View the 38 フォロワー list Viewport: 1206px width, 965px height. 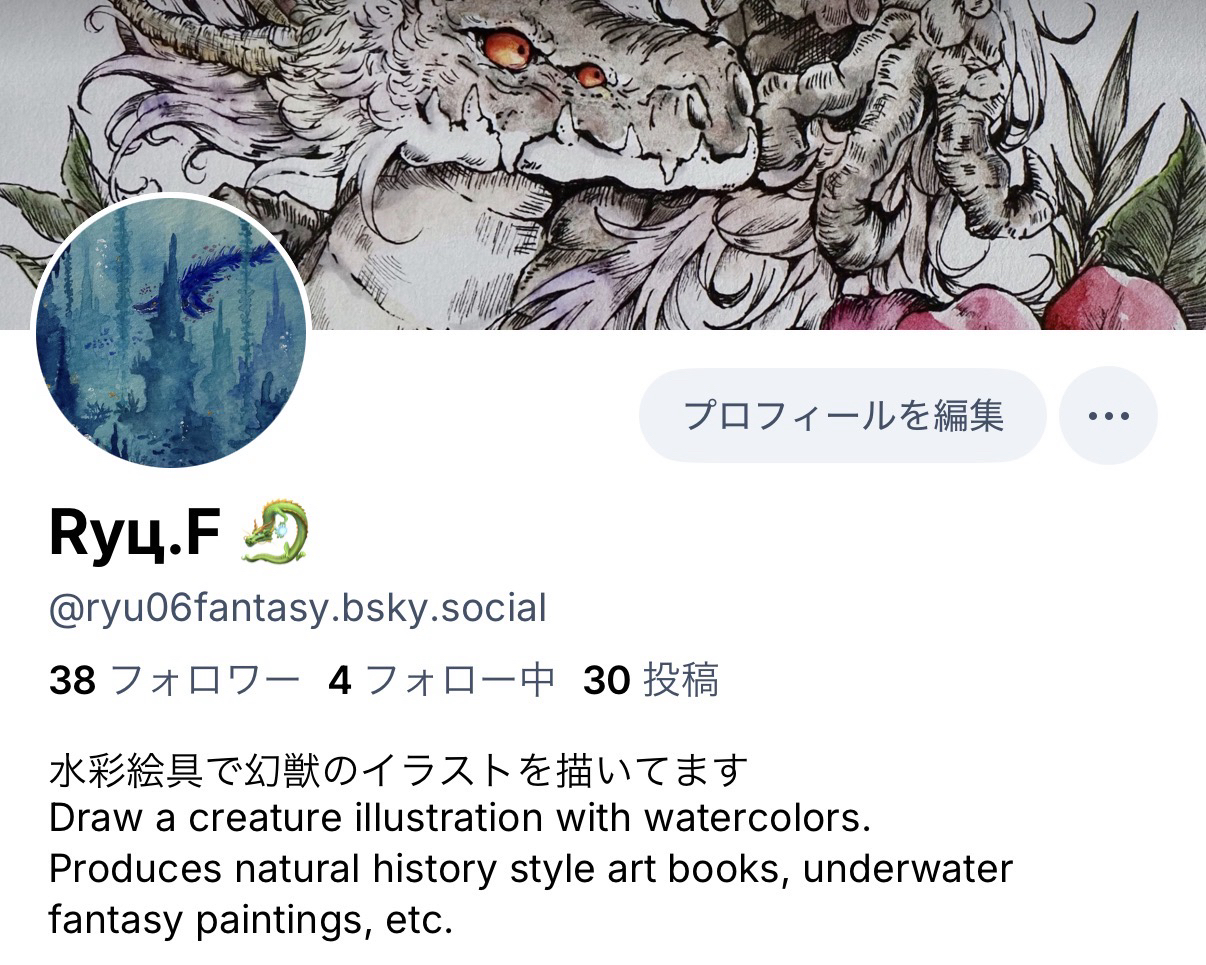pos(174,681)
